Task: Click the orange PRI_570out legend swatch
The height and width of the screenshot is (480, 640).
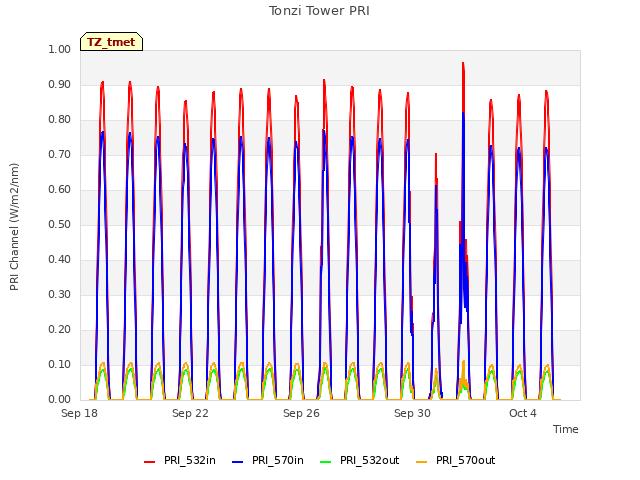Action: point(422,462)
